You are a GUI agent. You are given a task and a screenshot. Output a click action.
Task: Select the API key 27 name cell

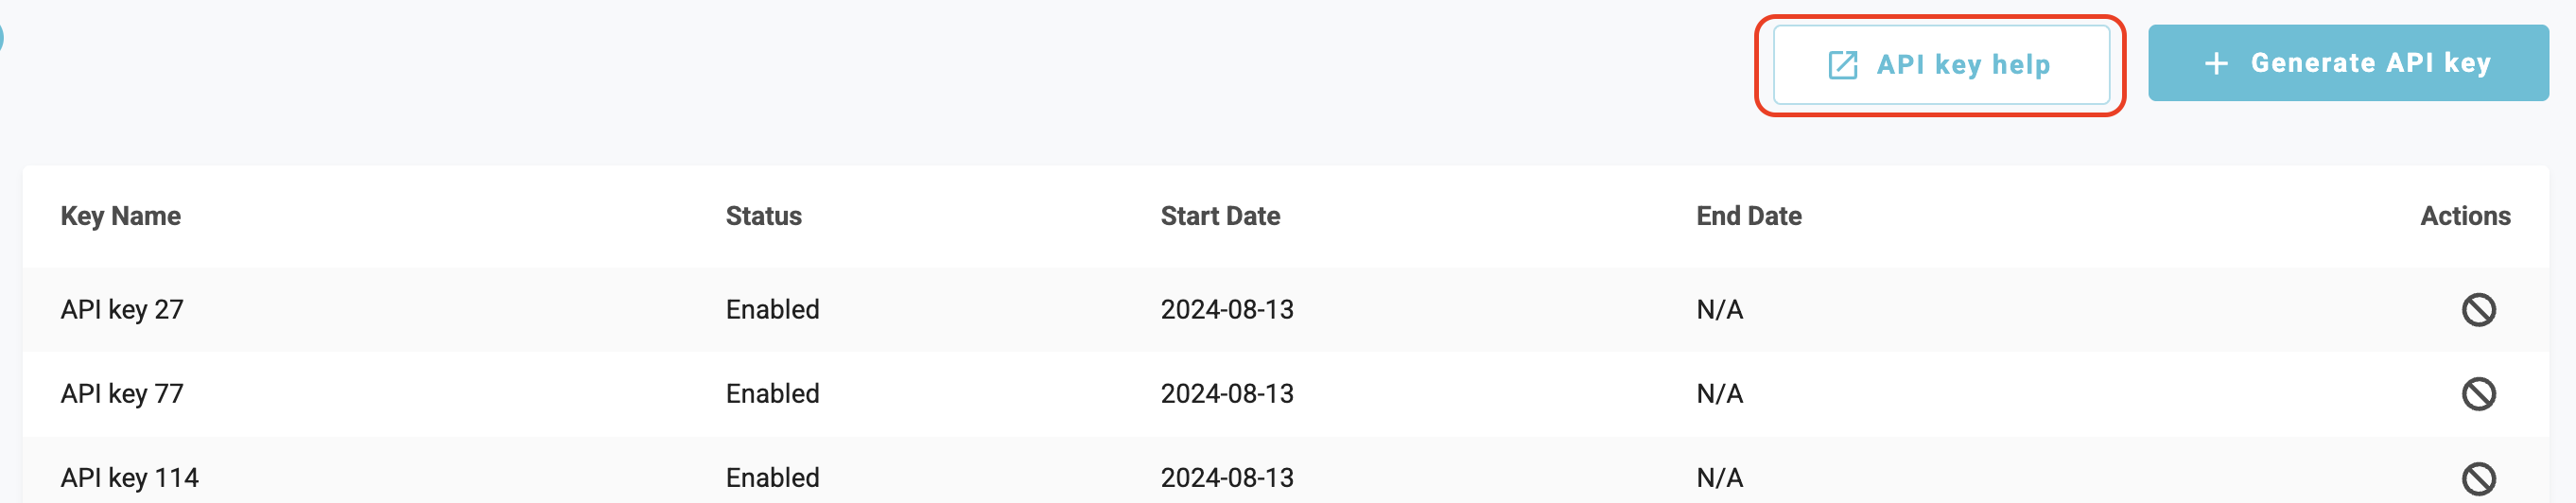click(x=122, y=310)
